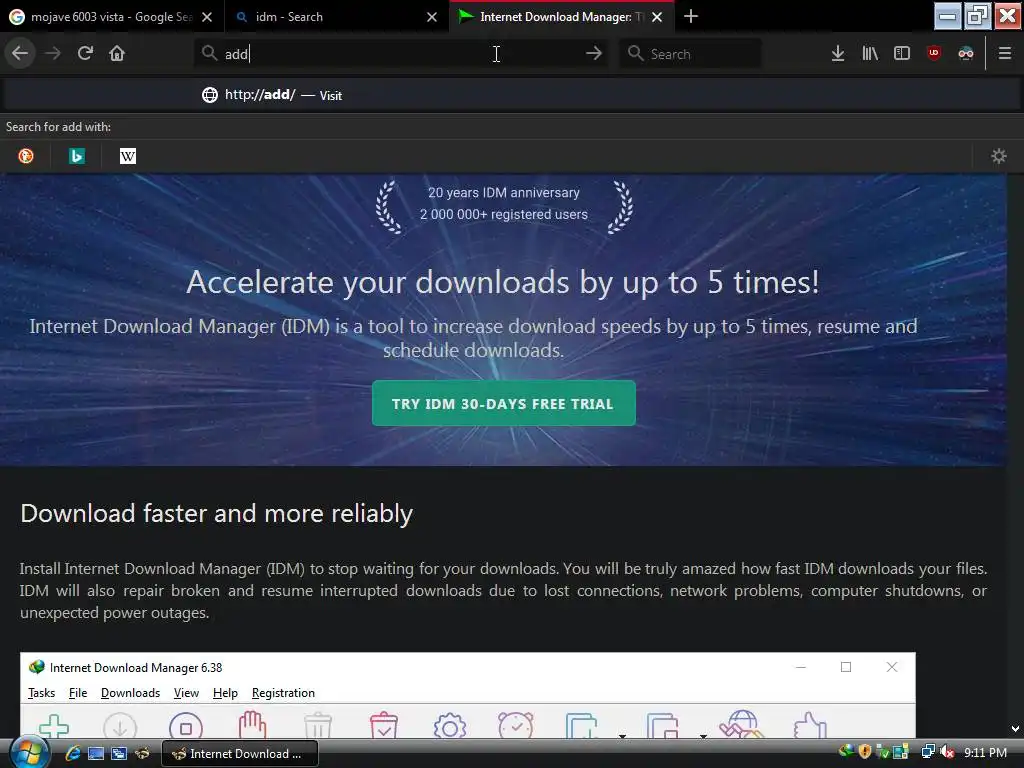Screen dimensions: 1024x768
Task: Click the green plus Add URL icon
Action: [54, 726]
